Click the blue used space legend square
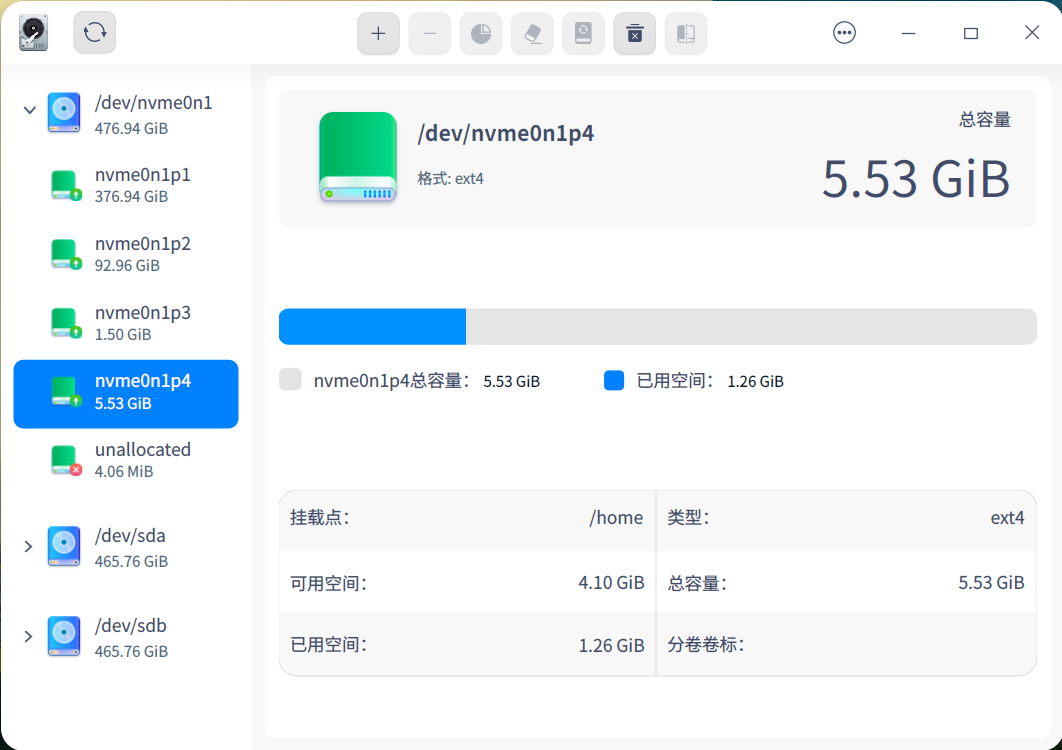The image size is (1062, 750). pyautogui.click(x=613, y=380)
